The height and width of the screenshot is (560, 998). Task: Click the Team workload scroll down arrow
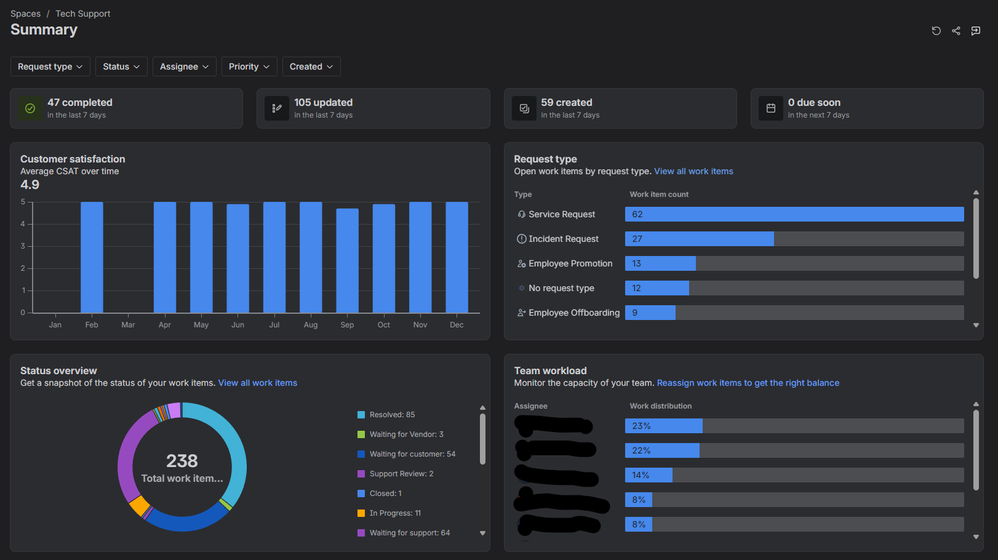point(976,537)
